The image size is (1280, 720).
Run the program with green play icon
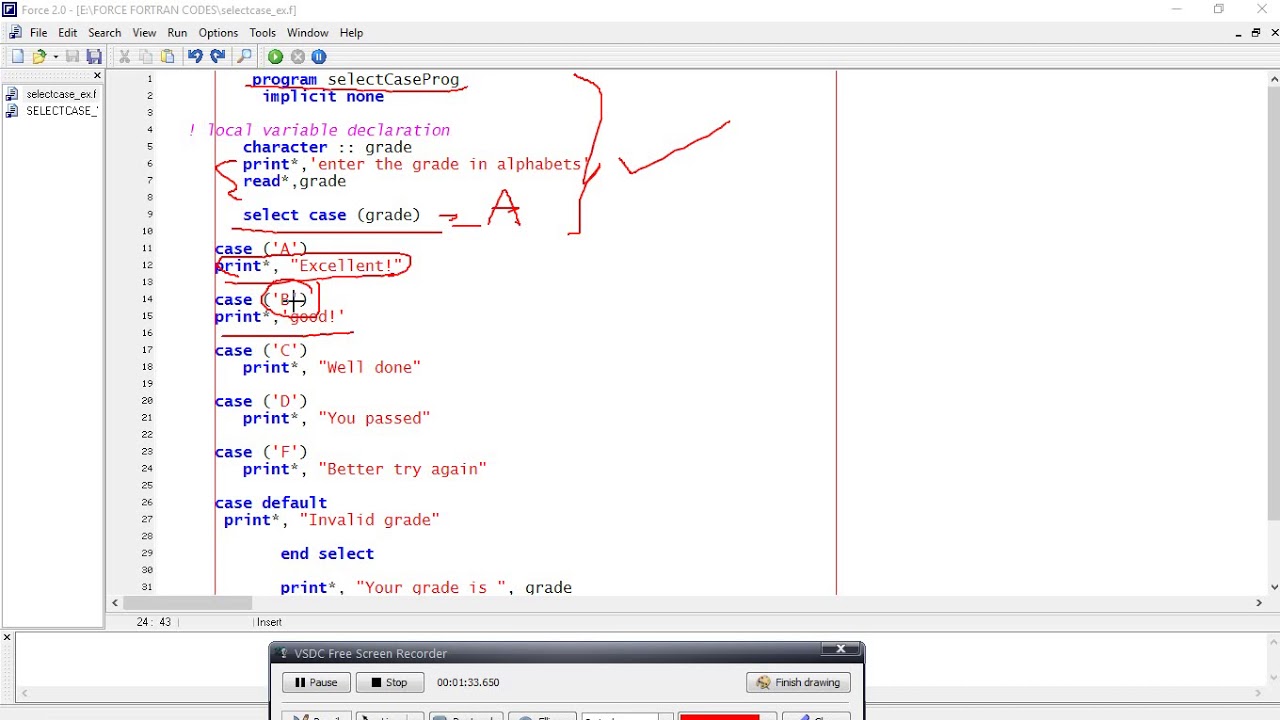coord(275,57)
